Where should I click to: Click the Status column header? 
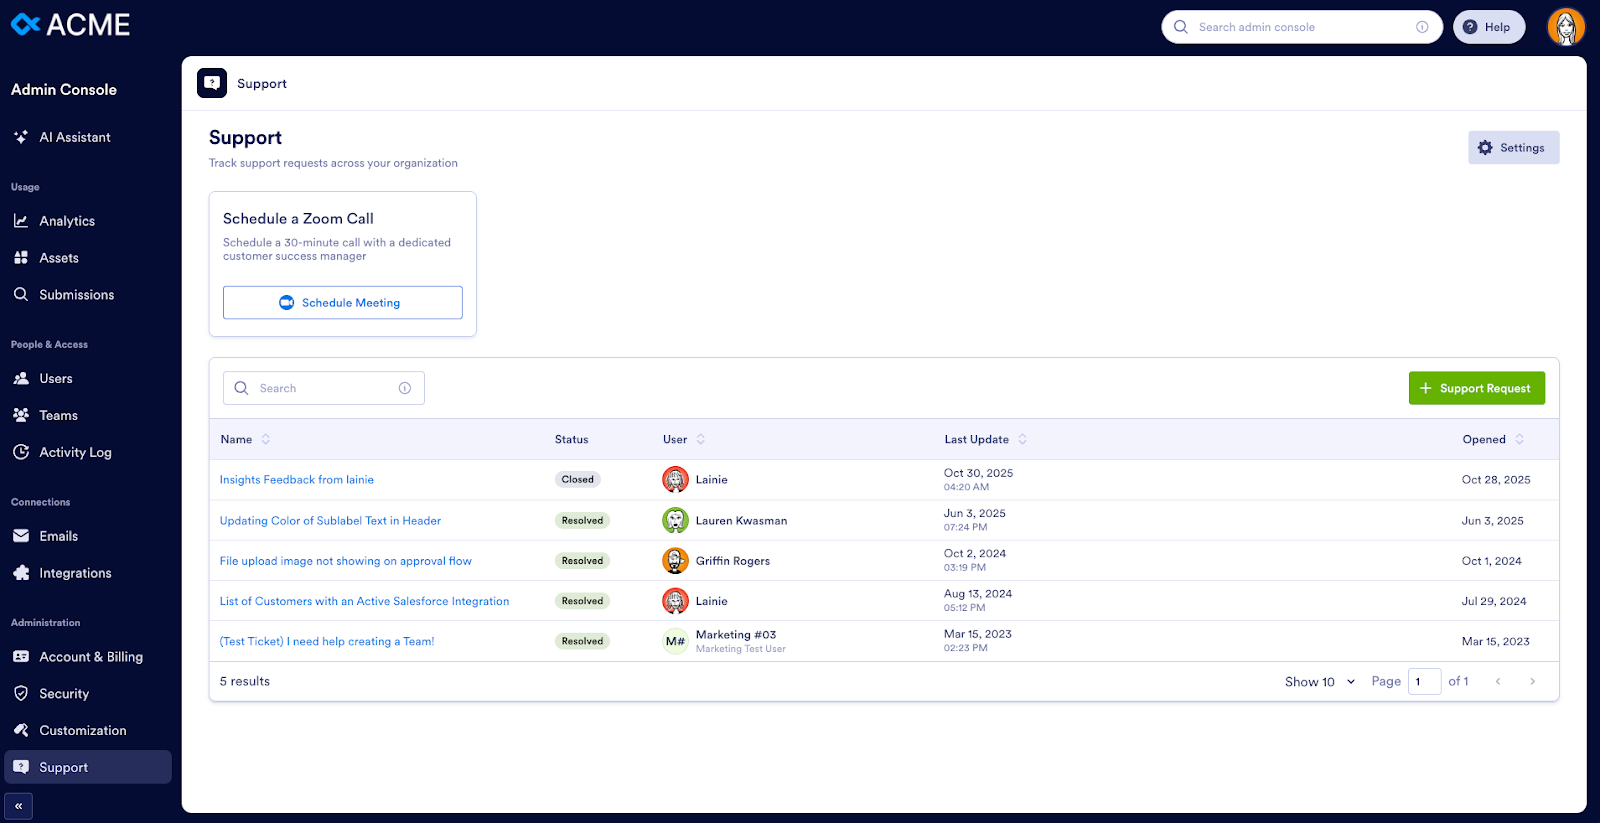coord(572,439)
